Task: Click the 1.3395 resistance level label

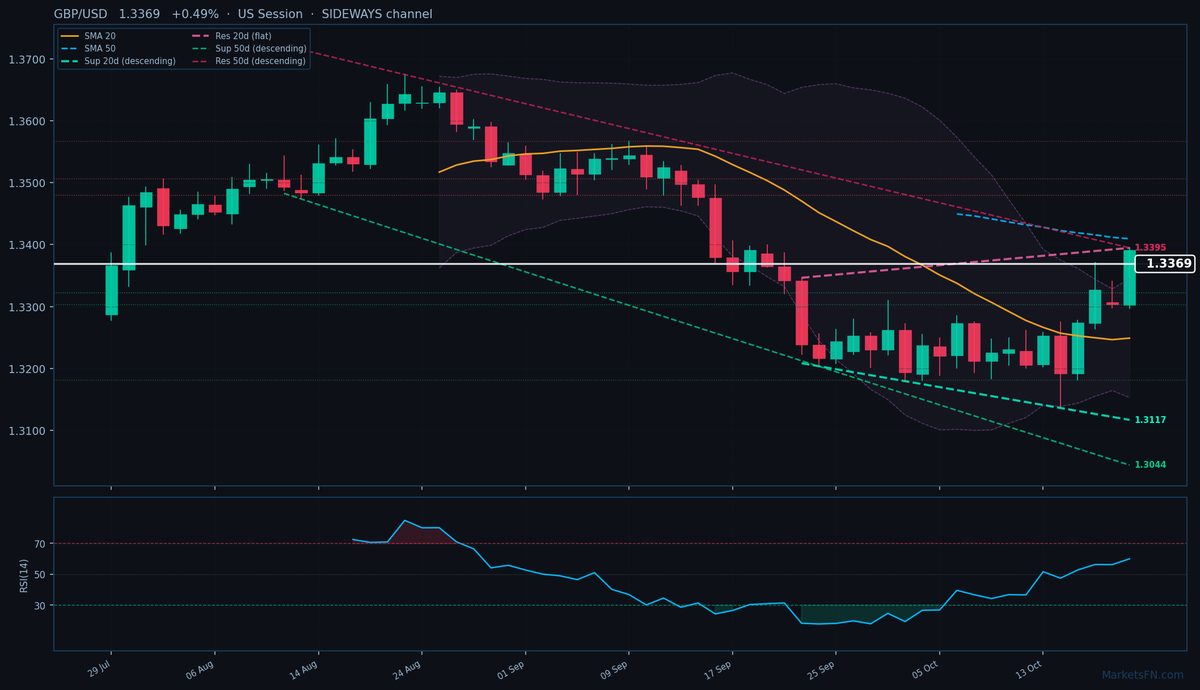Action: (x=1150, y=247)
